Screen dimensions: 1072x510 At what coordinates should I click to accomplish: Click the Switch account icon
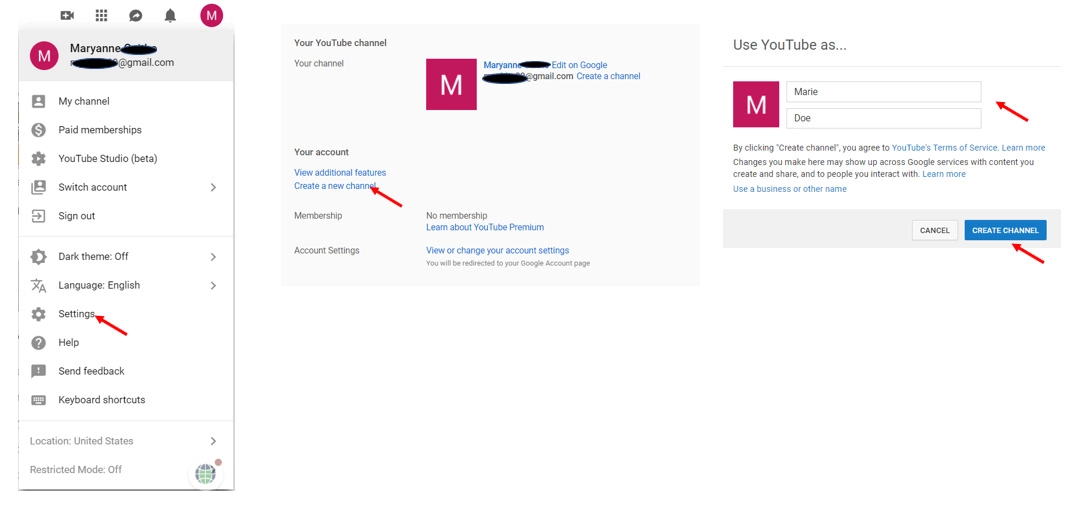point(38,187)
